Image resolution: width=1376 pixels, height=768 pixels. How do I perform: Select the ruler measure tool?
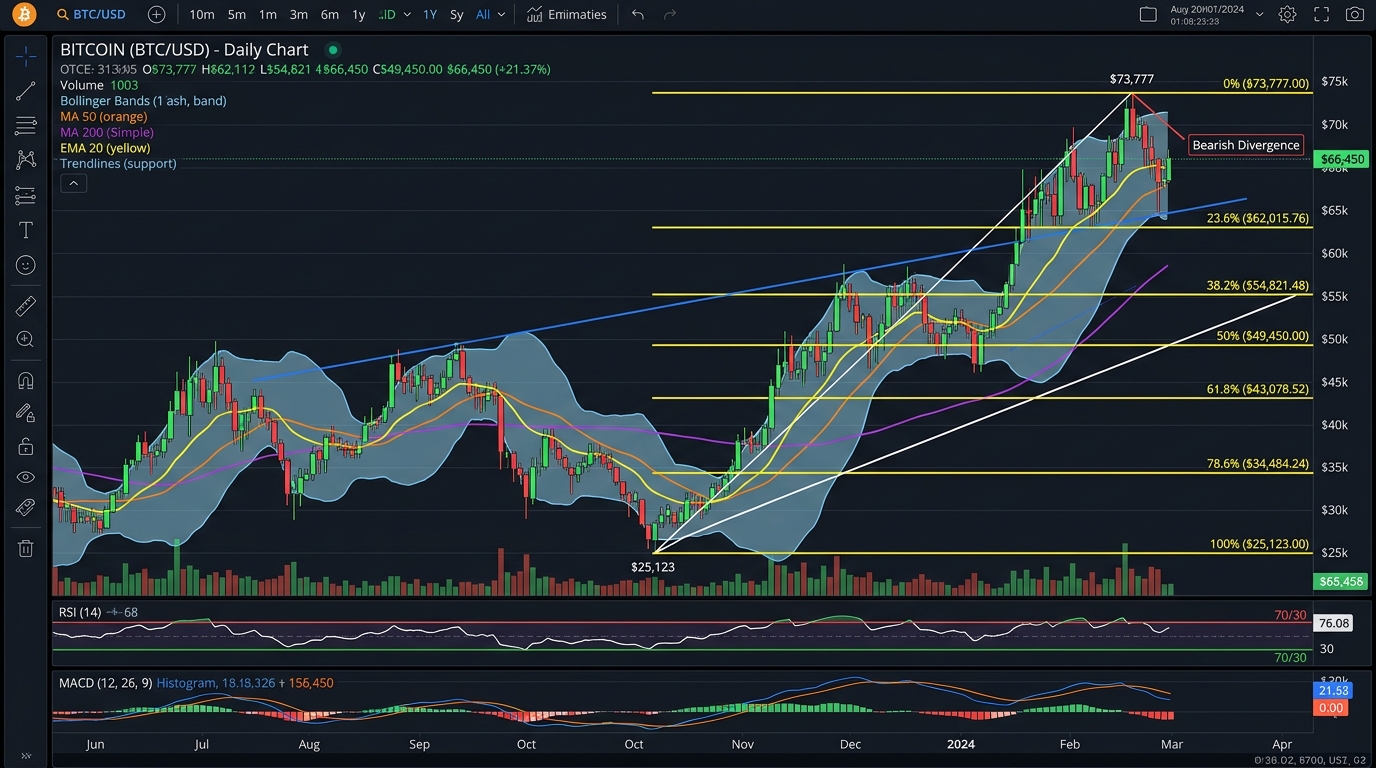click(x=26, y=305)
